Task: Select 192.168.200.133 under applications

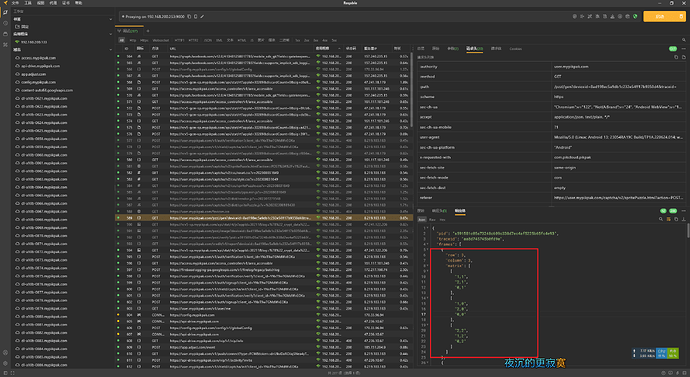Action: [x=33, y=42]
